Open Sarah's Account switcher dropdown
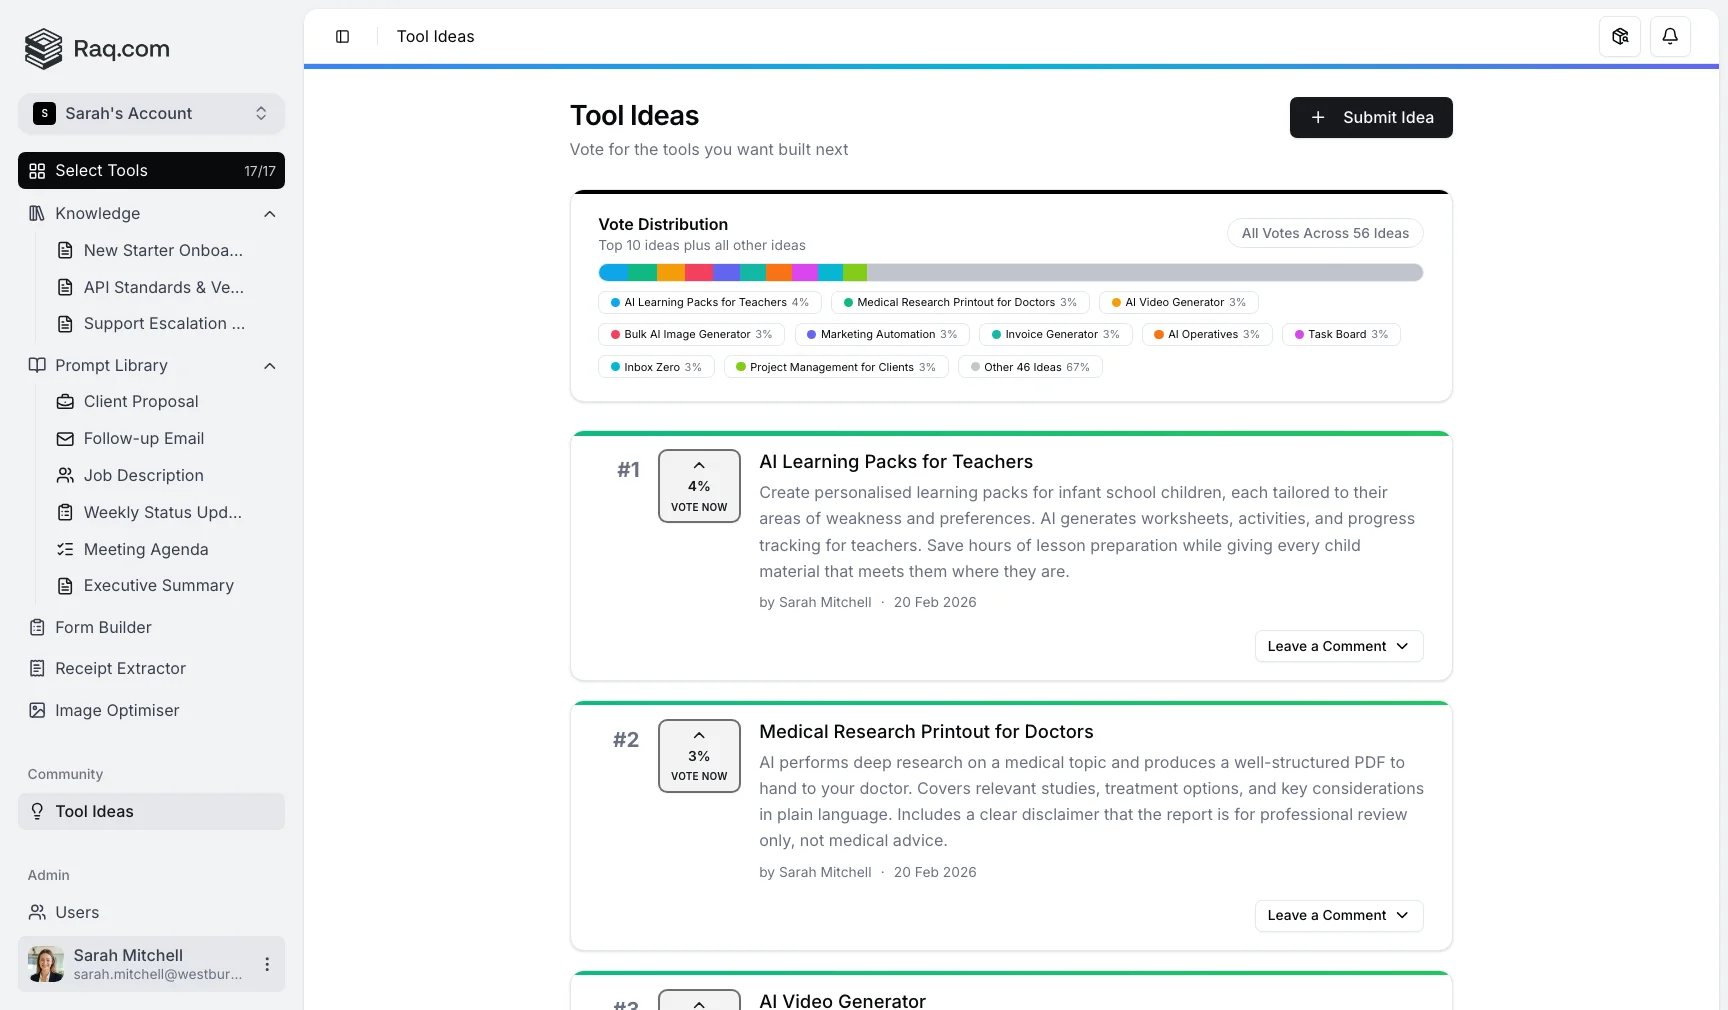The height and width of the screenshot is (1010, 1728). click(x=151, y=114)
